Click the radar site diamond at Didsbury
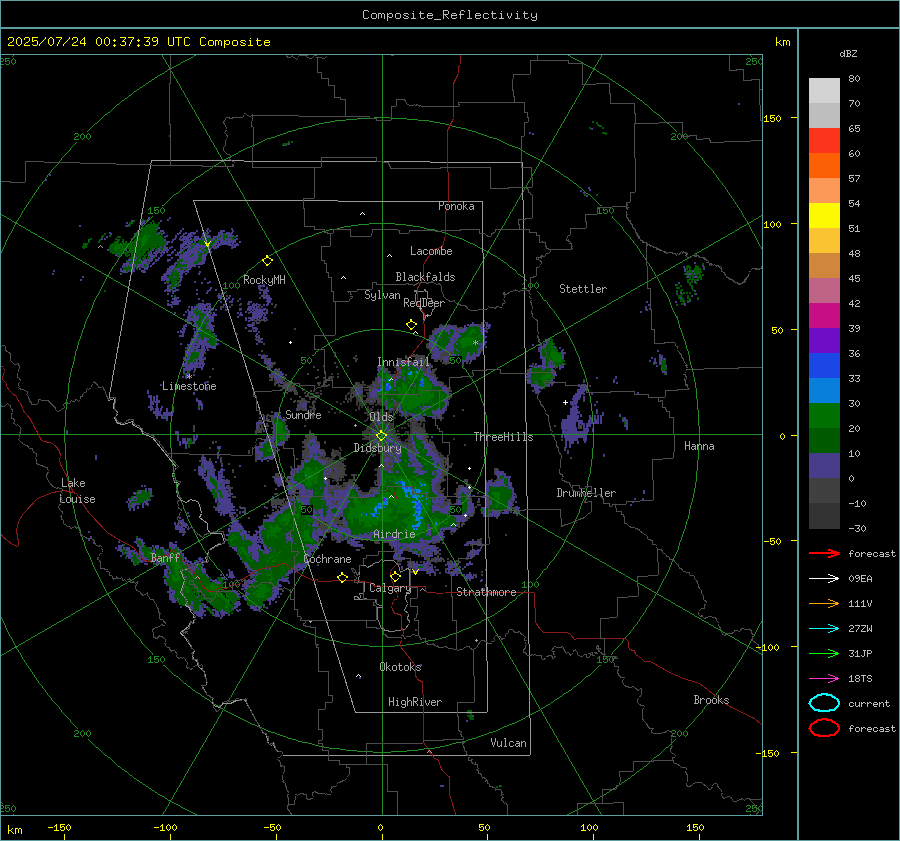 pos(381,435)
